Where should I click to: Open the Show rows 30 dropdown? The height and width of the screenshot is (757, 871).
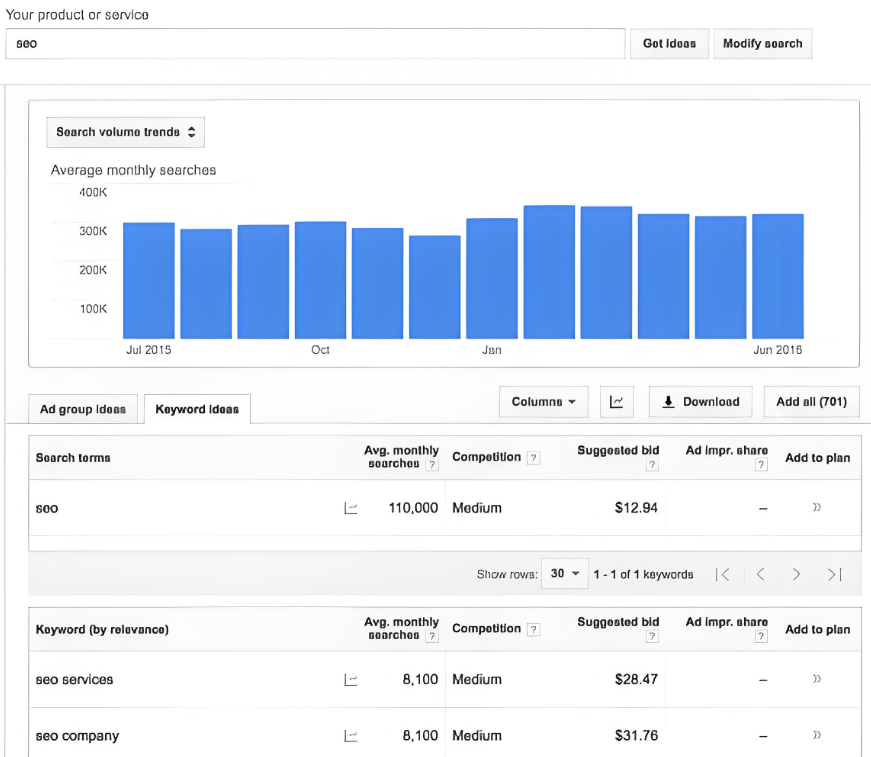pyautogui.click(x=565, y=574)
